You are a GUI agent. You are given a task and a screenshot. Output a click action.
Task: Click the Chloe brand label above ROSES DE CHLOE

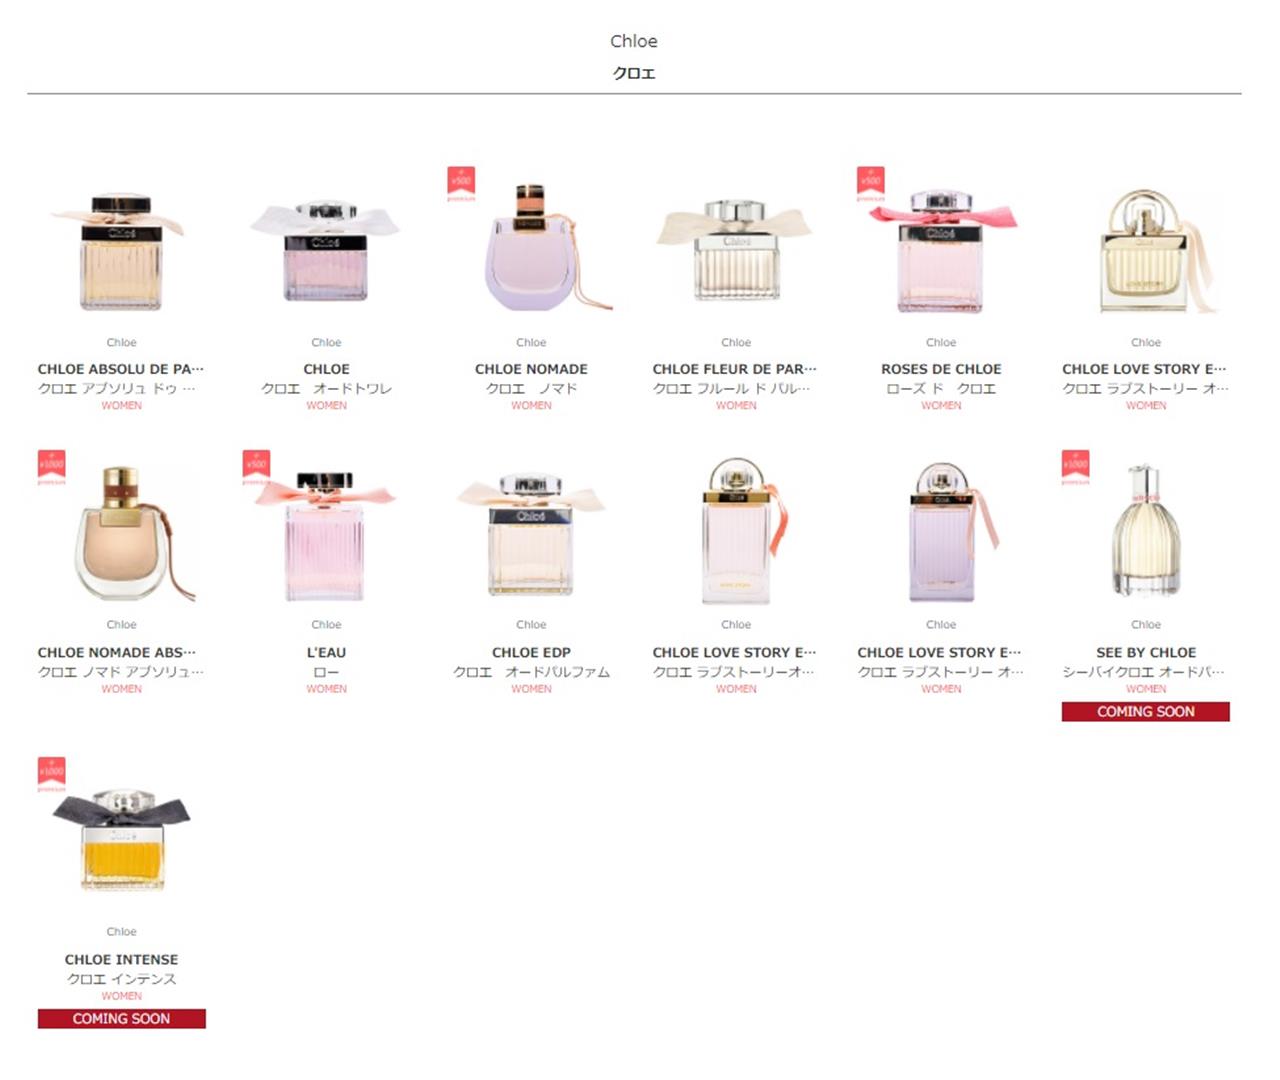coord(941,342)
